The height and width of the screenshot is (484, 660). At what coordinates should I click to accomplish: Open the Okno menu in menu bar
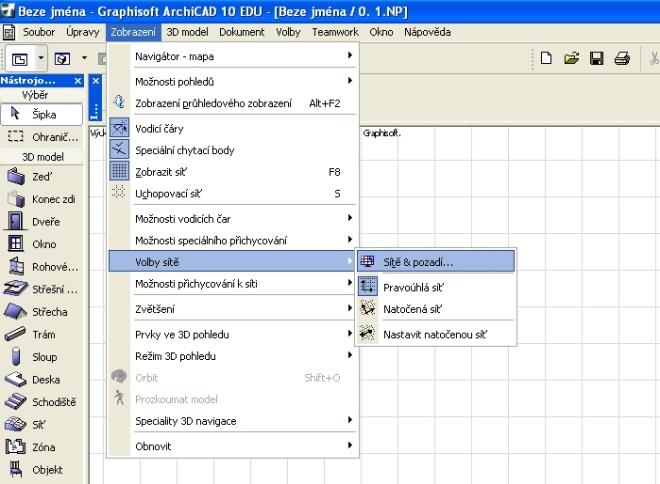click(x=381, y=32)
